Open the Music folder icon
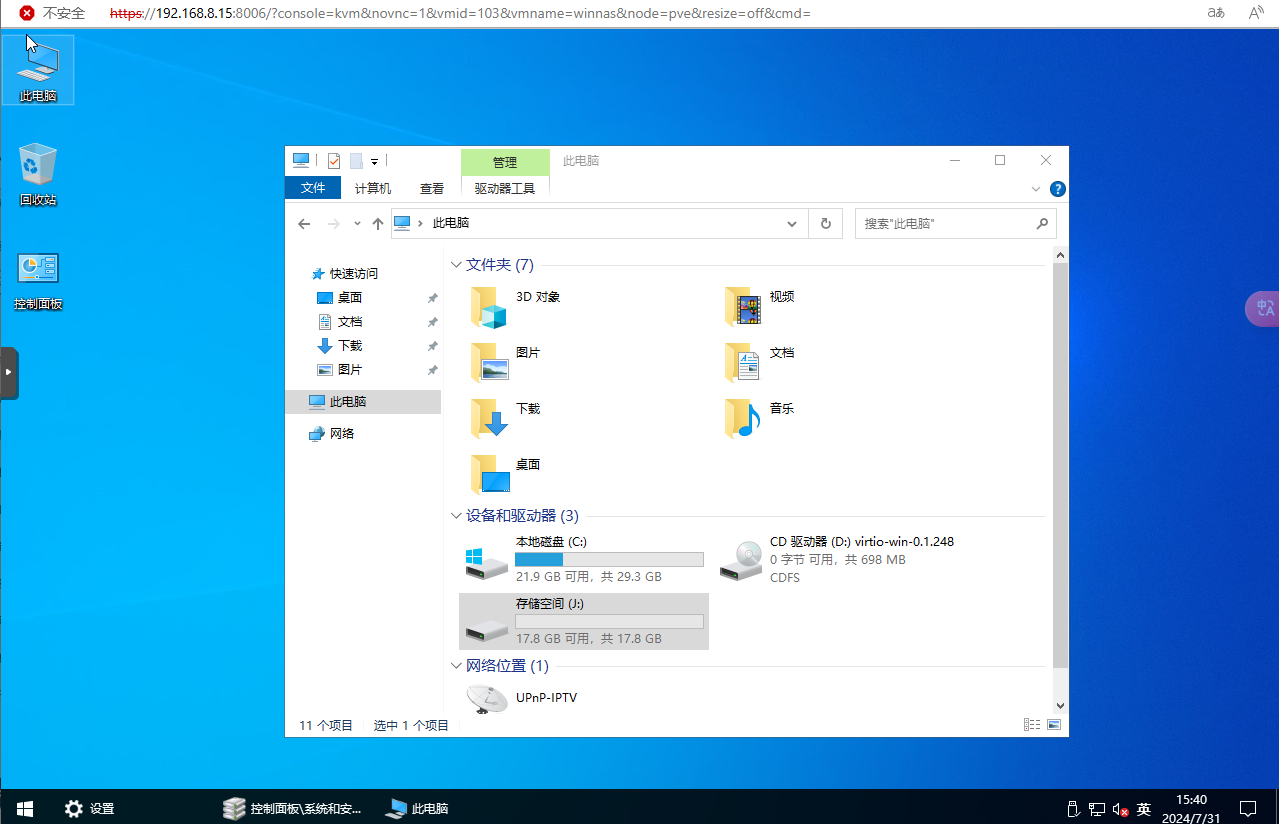This screenshot has height=824, width=1279. [x=742, y=419]
